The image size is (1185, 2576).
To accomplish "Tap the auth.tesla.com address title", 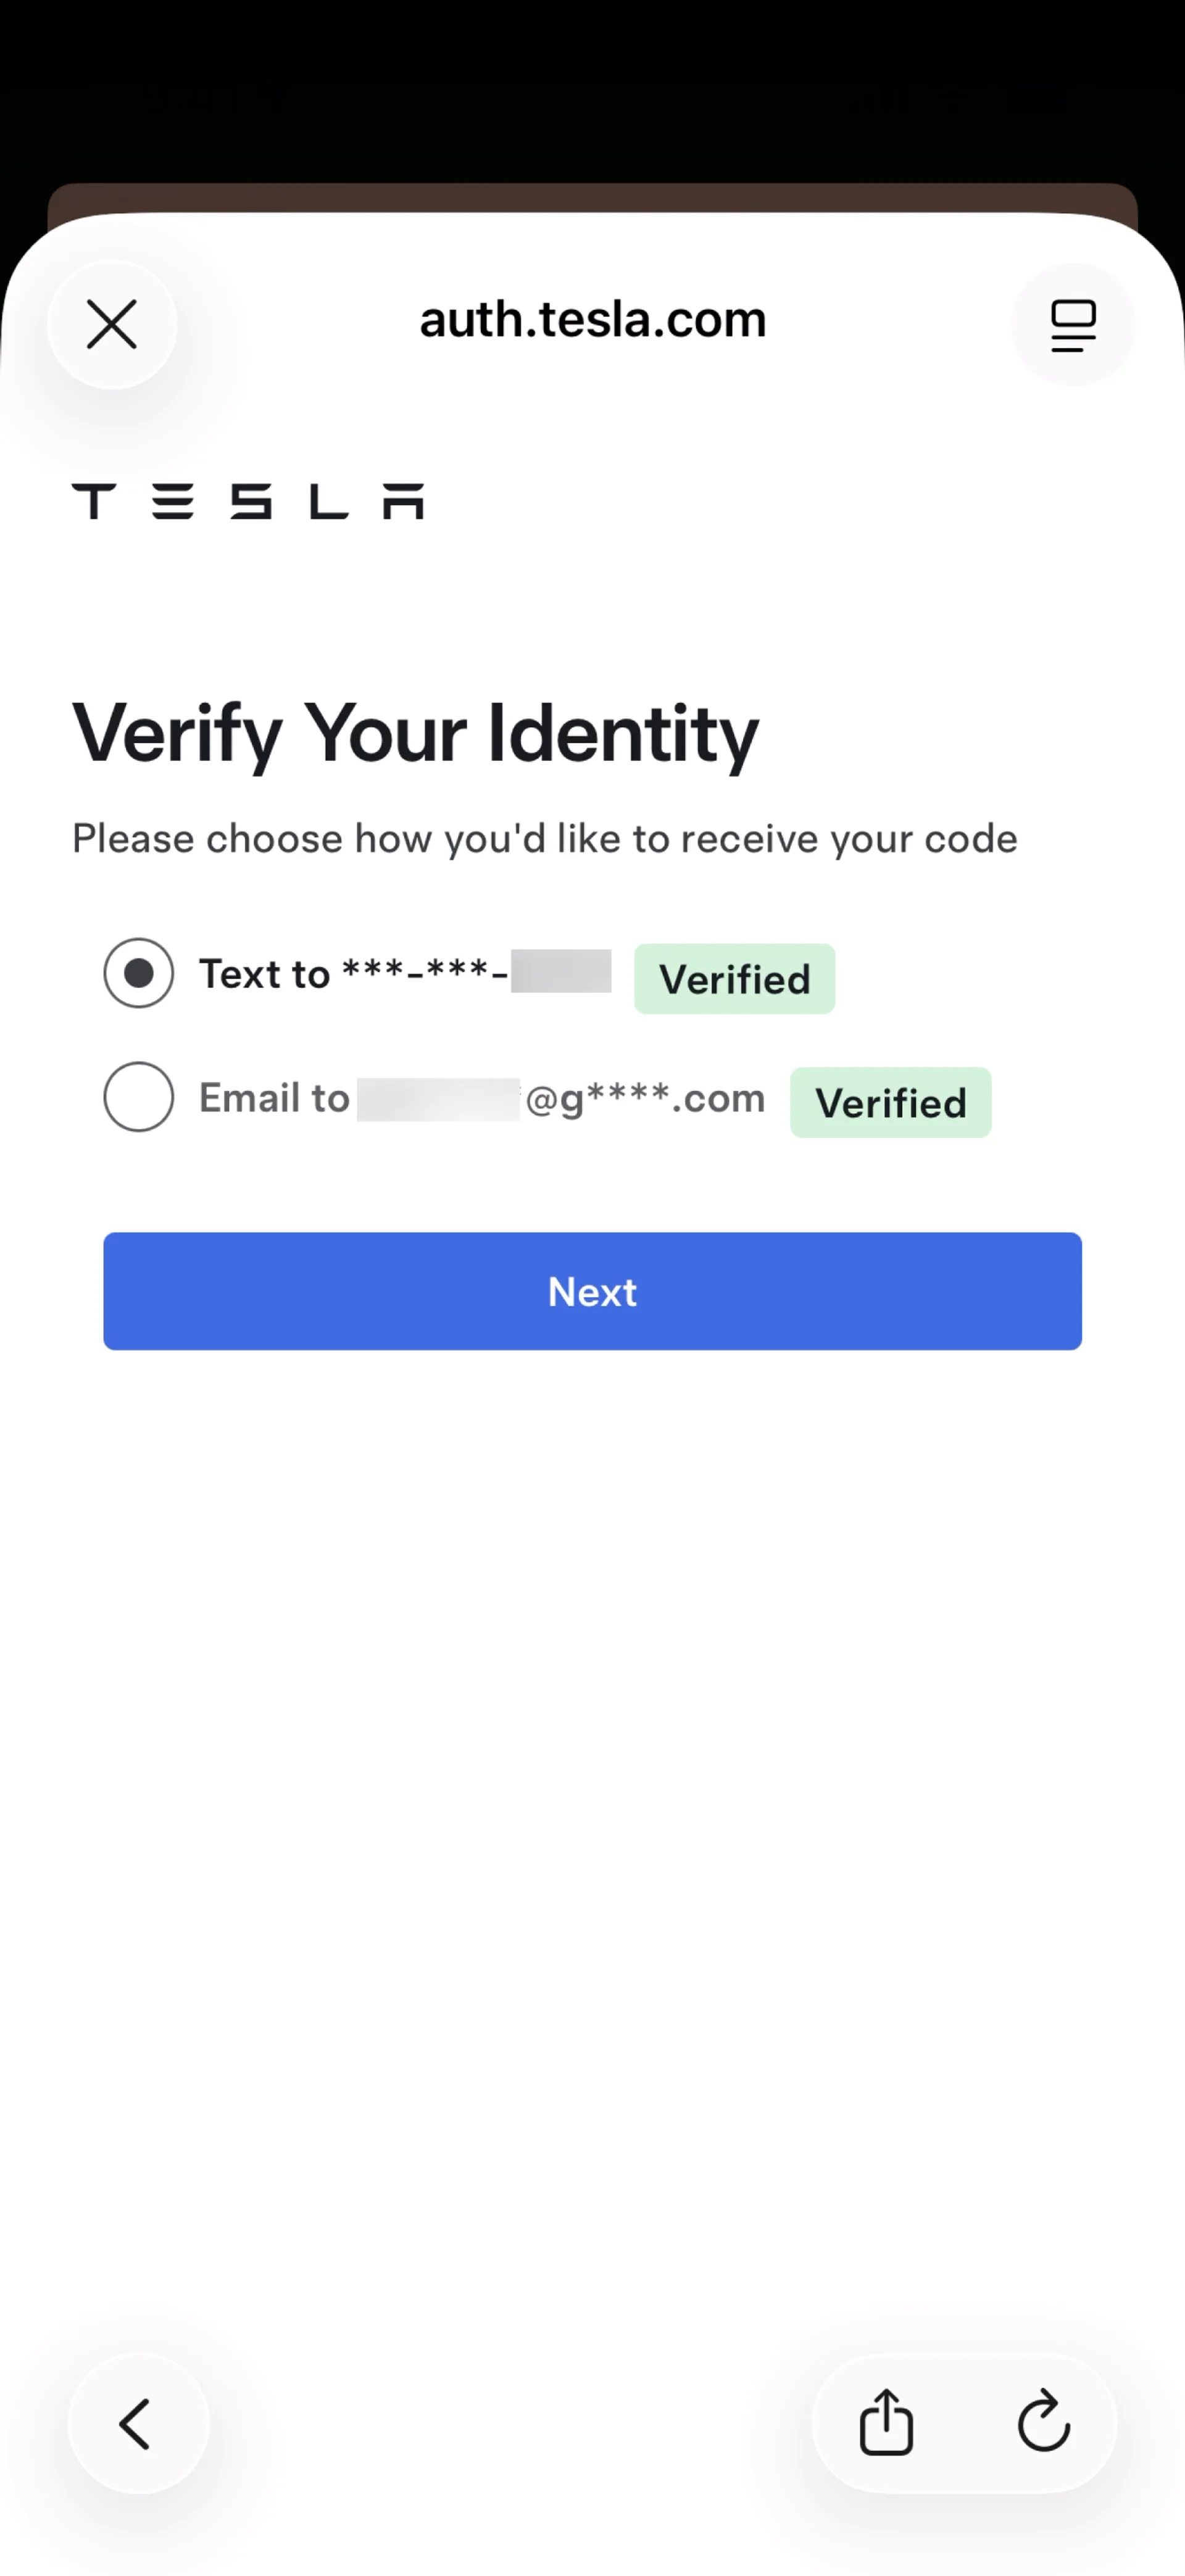I will click(592, 320).
